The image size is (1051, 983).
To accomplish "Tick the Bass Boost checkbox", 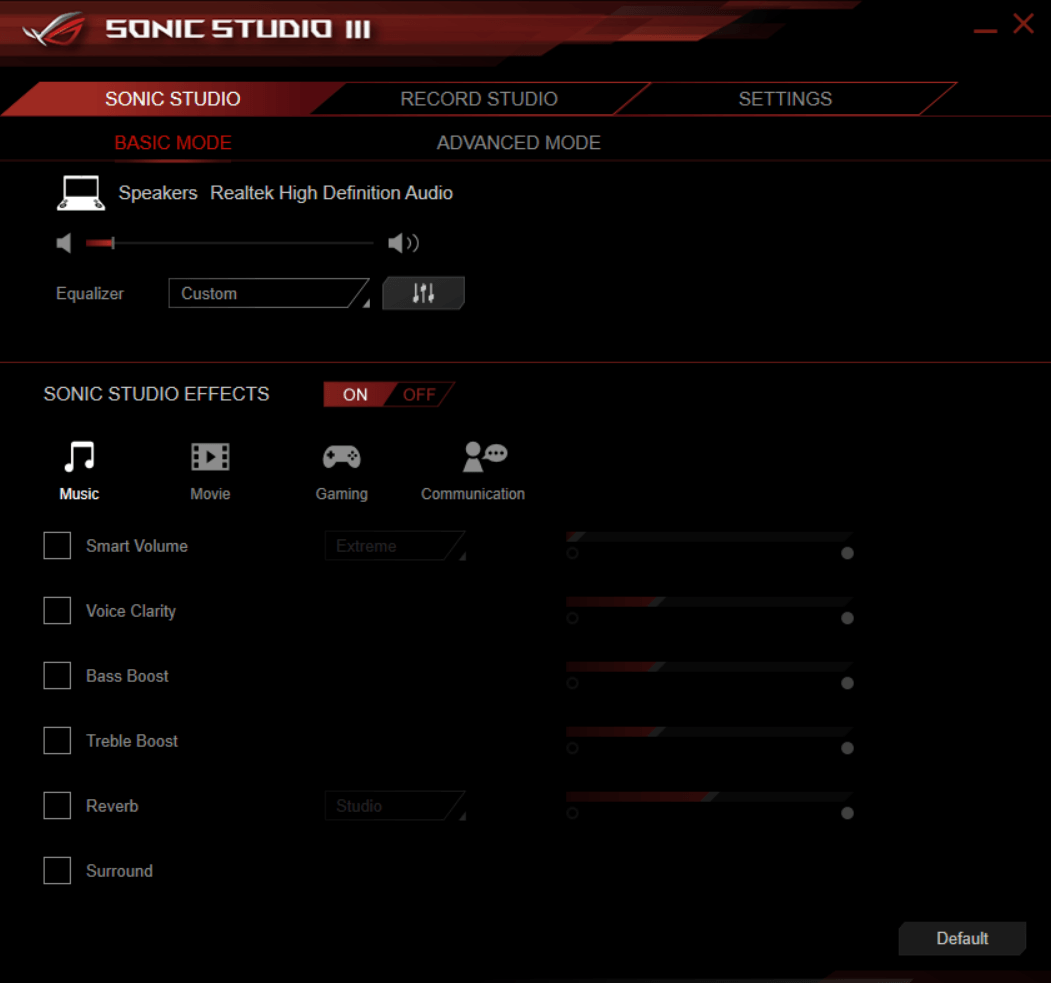I will click(57, 676).
